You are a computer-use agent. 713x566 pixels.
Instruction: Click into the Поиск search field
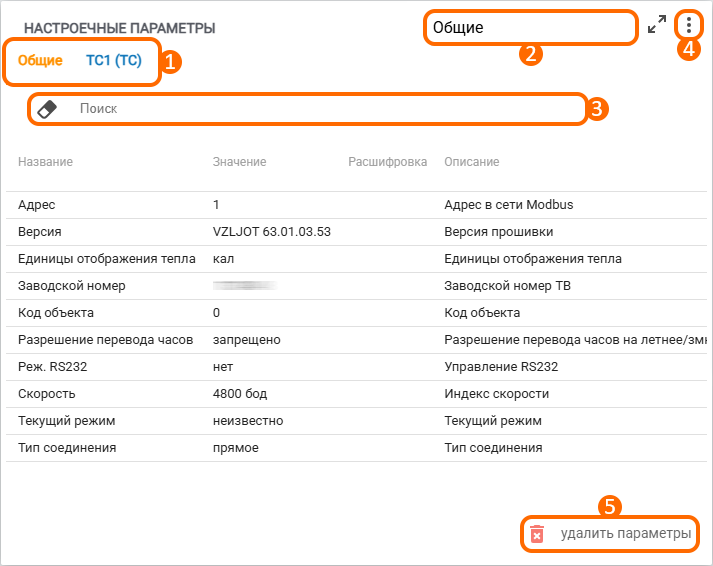click(x=320, y=108)
